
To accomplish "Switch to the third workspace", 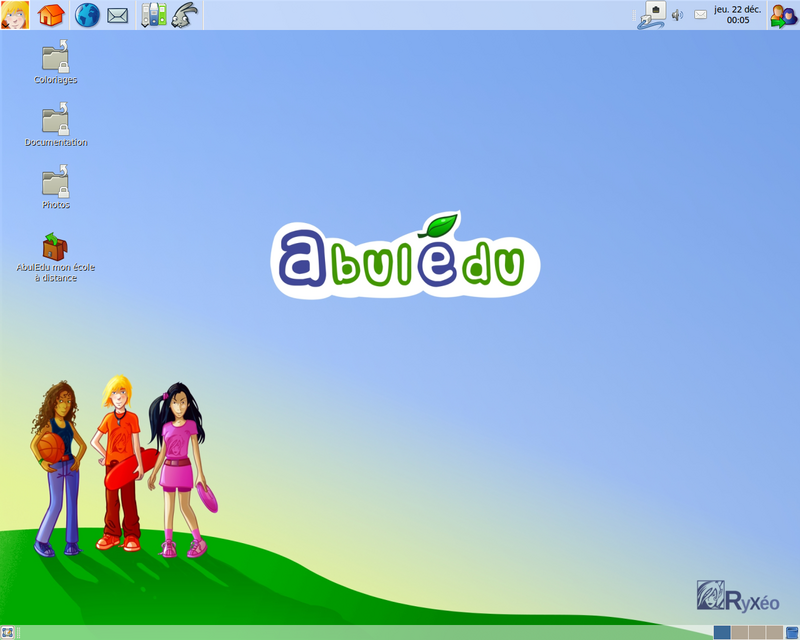I will [x=757, y=632].
